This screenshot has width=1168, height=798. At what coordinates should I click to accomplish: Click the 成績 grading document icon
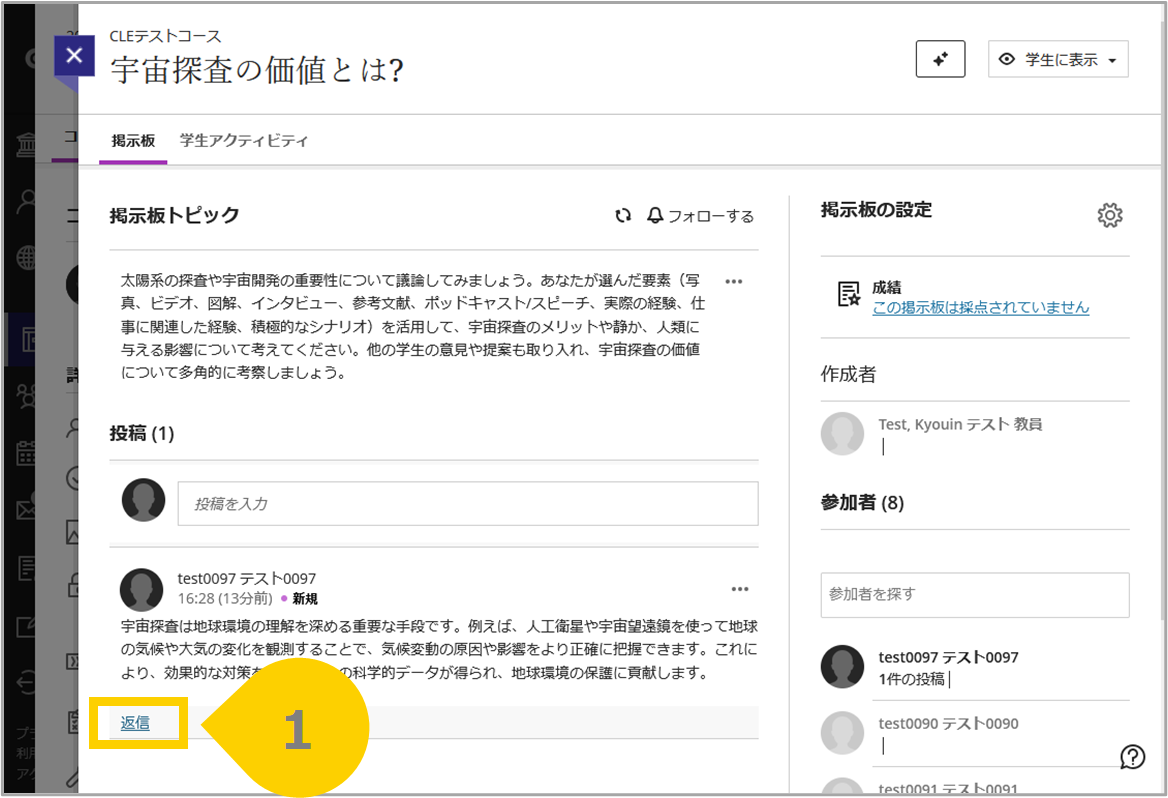coord(848,294)
